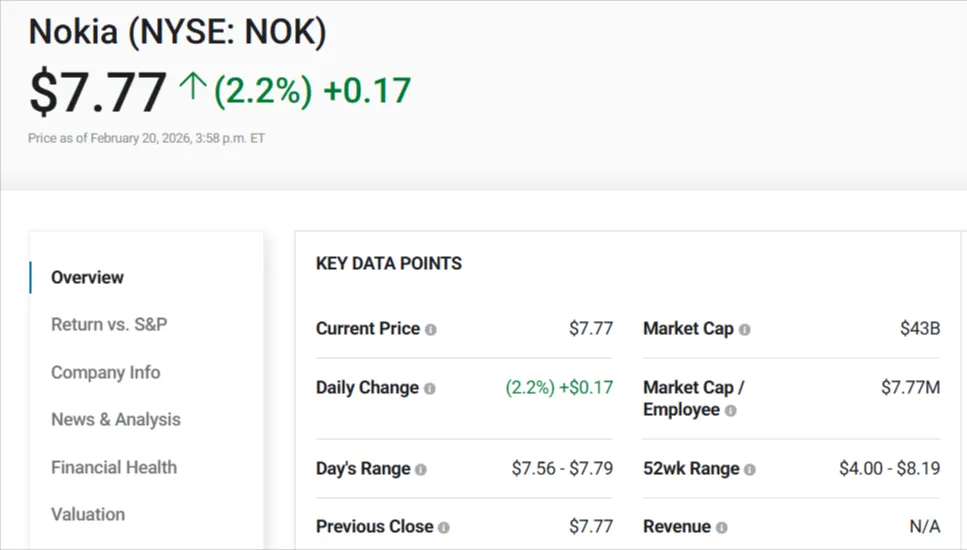Click info icon next to Day's Range

(421, 469)
